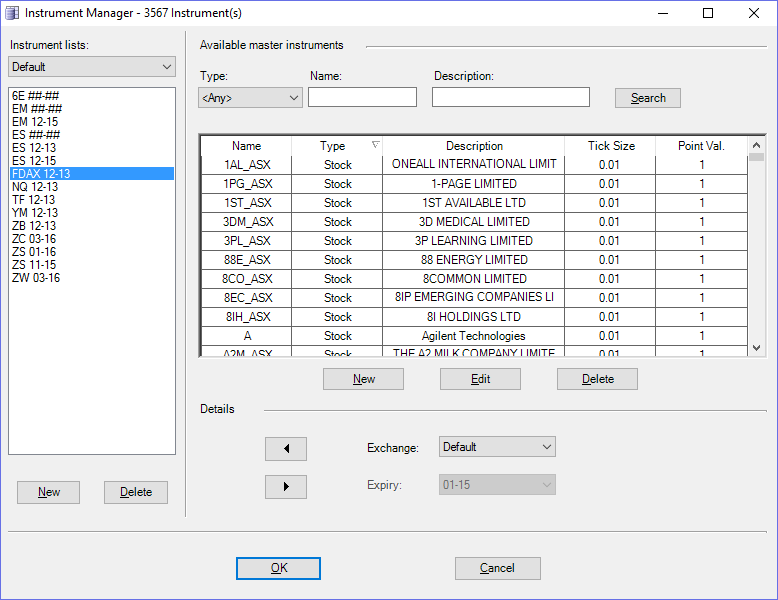This screenshot has width=778, height=600.
Task: Click New under the instrument list
Action: [x=48, y=492]
